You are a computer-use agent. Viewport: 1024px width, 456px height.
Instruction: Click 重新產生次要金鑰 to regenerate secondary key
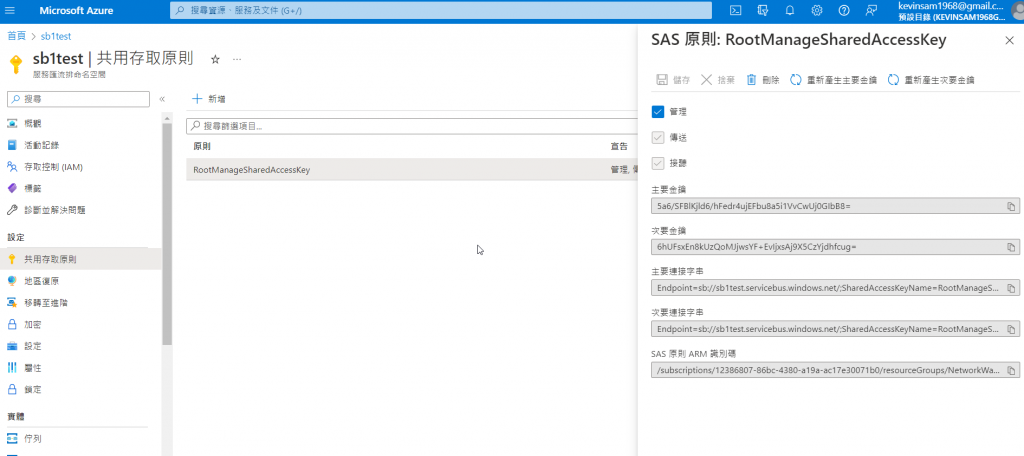point(931,80)
